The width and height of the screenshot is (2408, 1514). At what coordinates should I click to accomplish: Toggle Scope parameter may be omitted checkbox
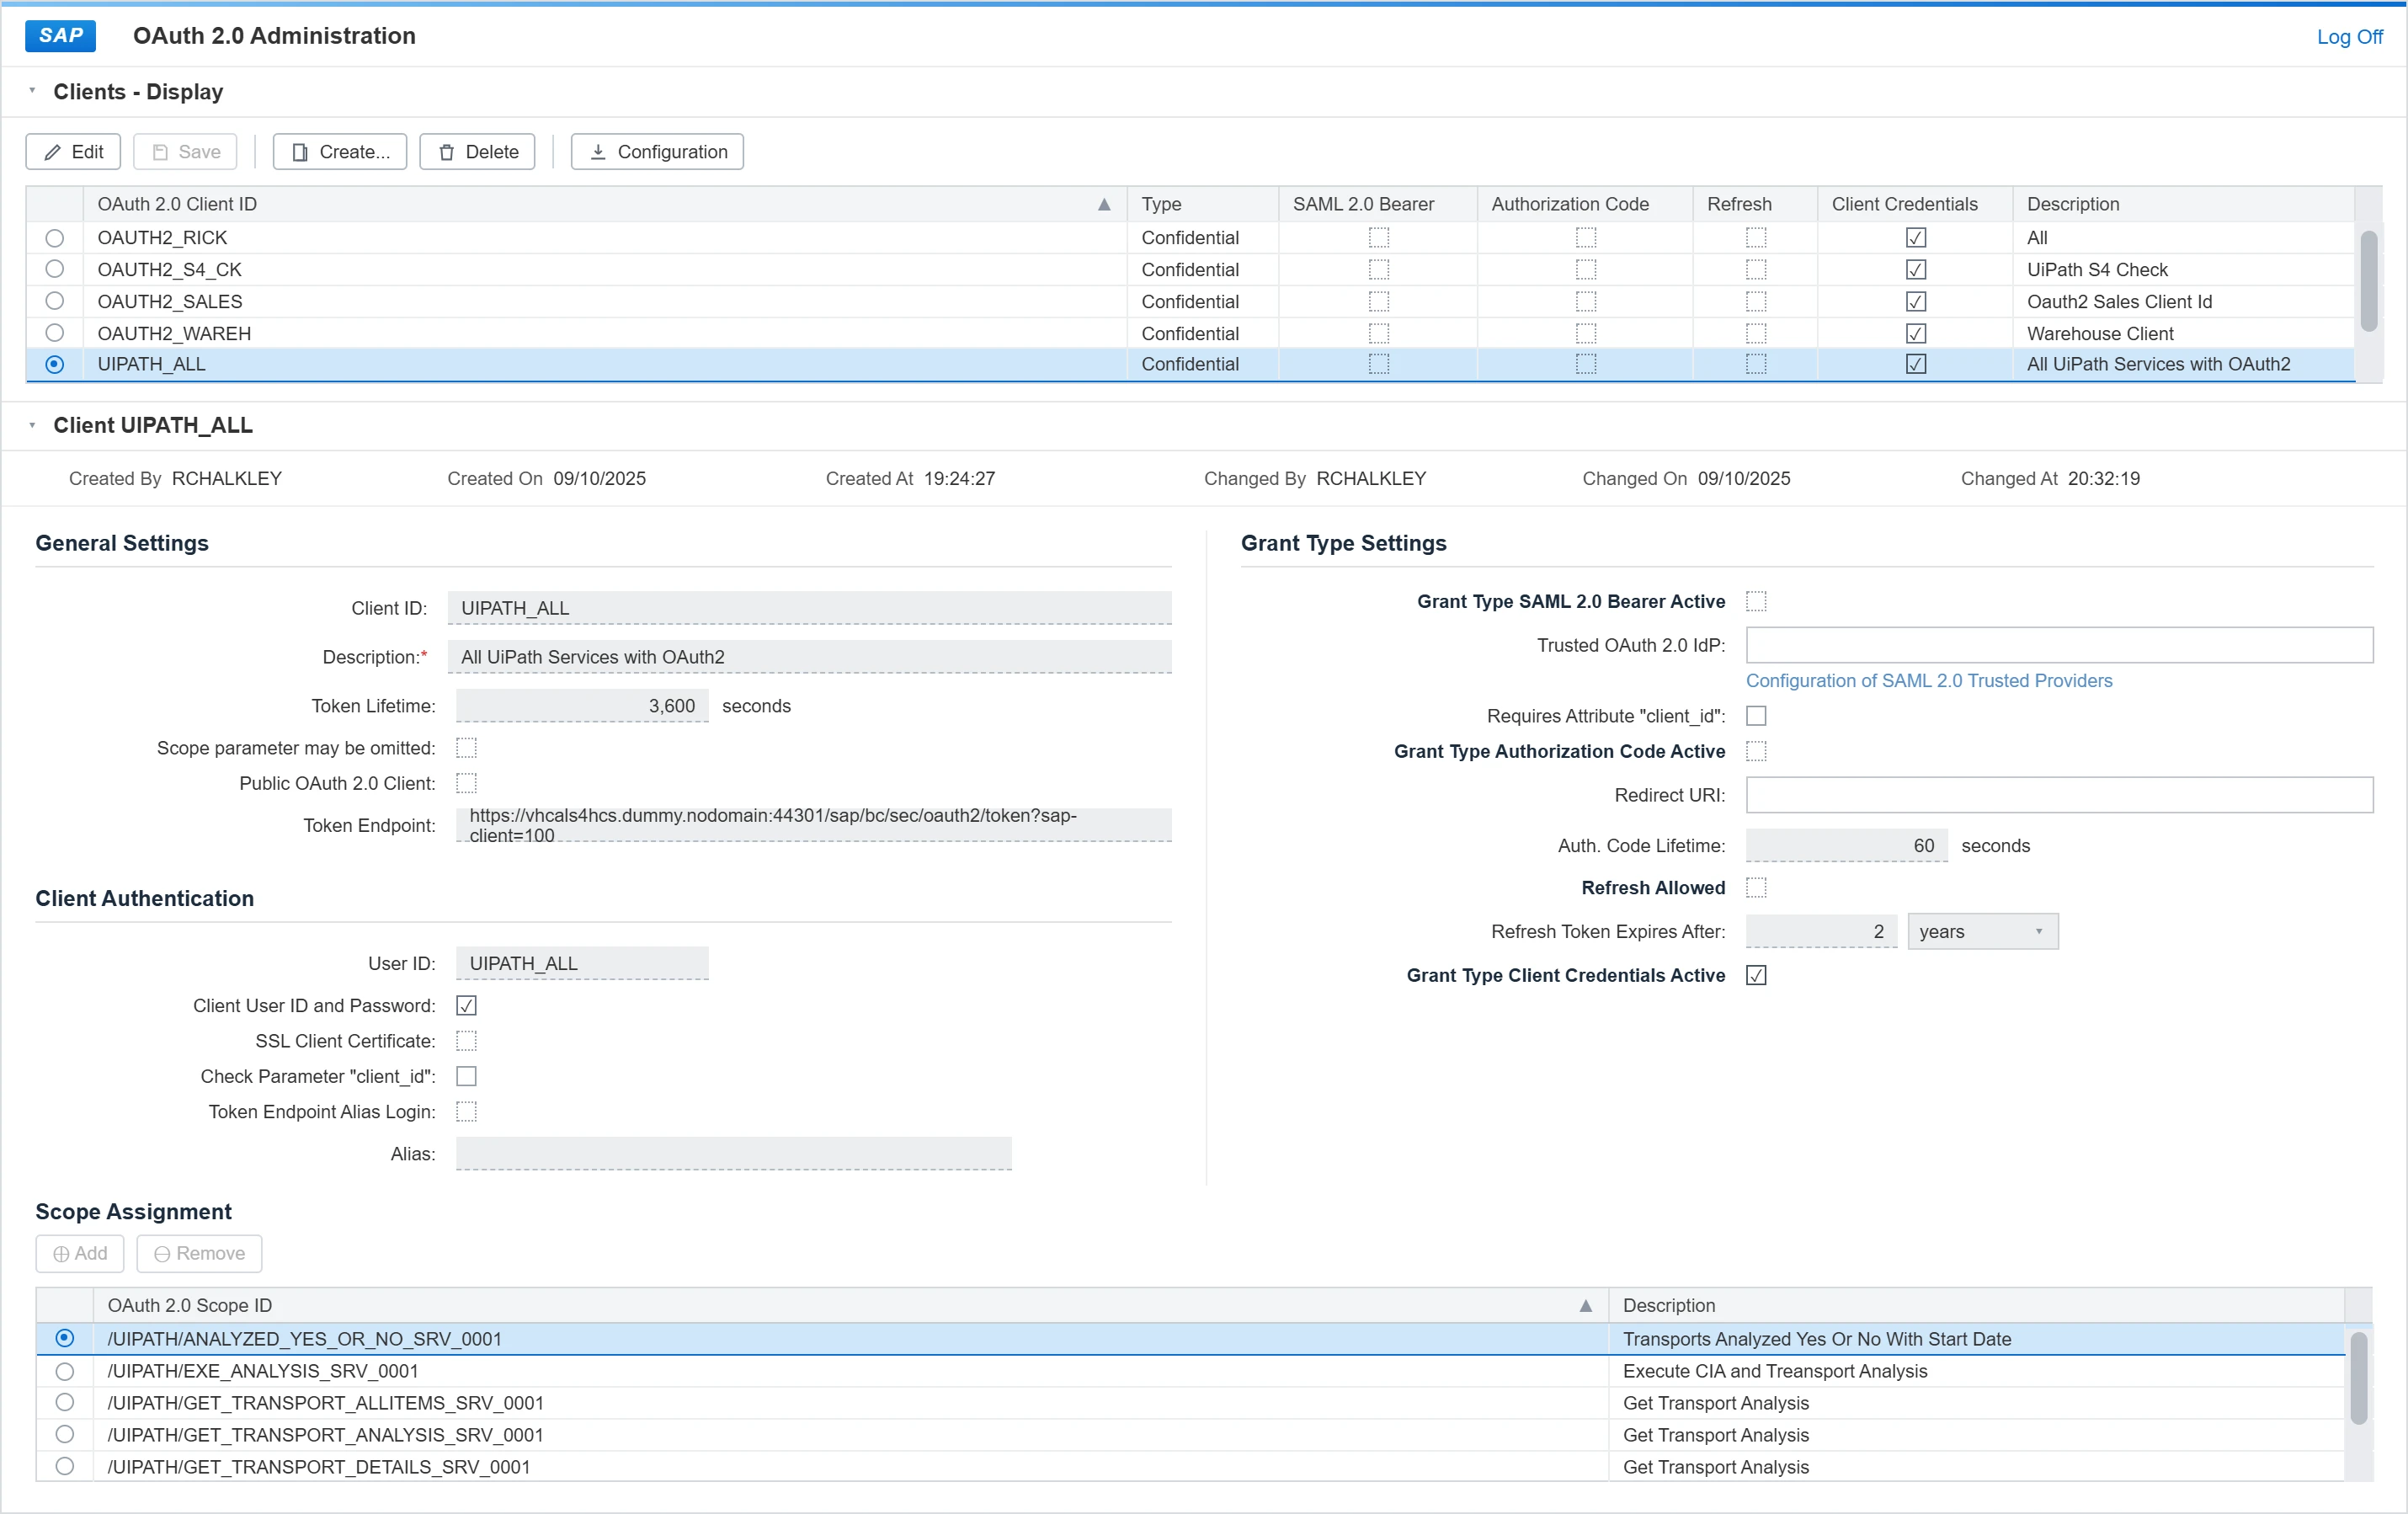(466, 748)
